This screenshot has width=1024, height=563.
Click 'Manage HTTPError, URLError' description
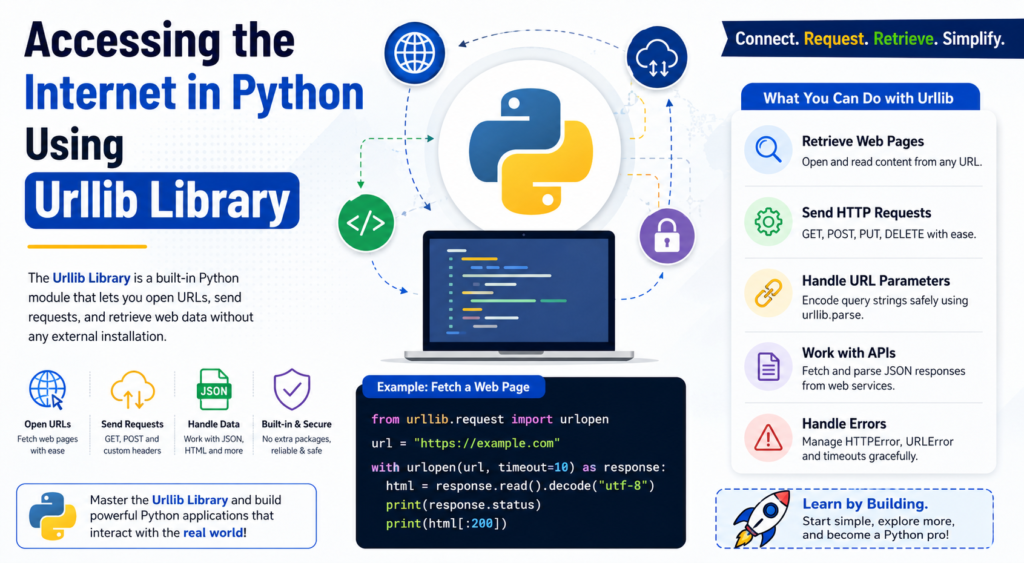pos(878,449)
